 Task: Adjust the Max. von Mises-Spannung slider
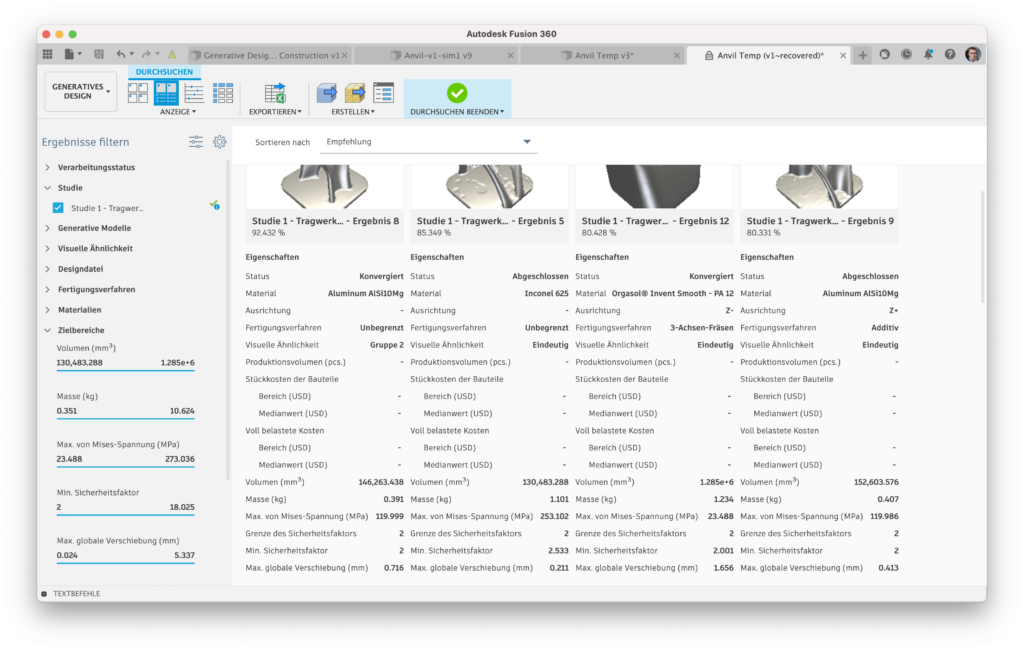125,466
